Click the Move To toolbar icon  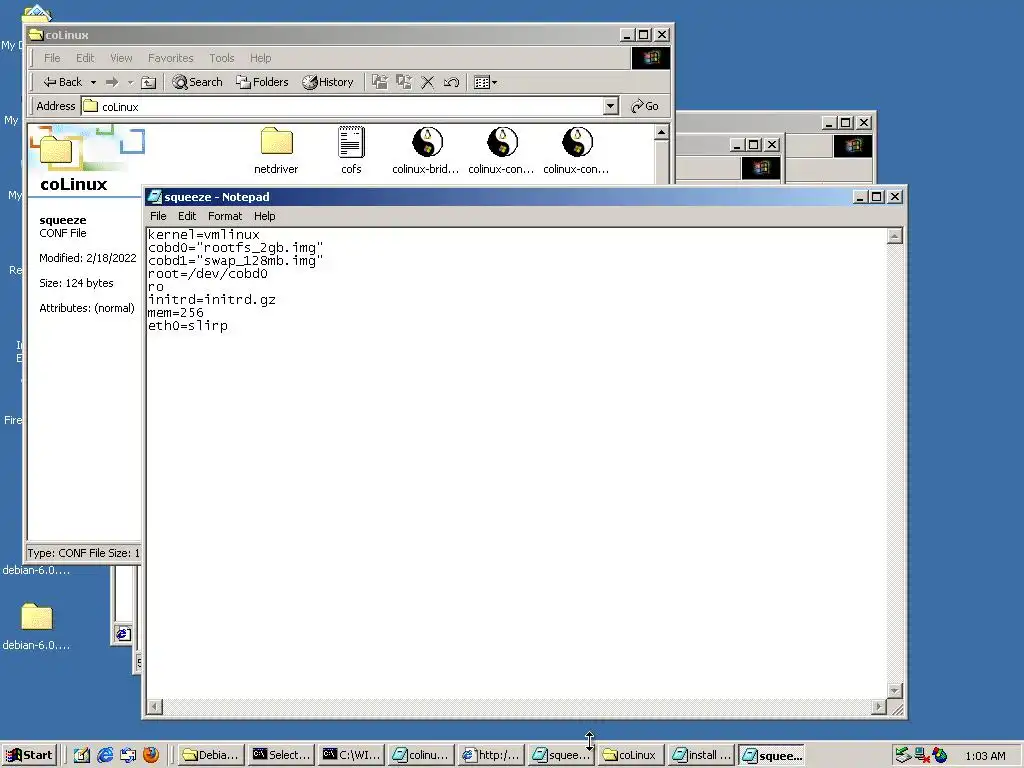tap(379, 82)
